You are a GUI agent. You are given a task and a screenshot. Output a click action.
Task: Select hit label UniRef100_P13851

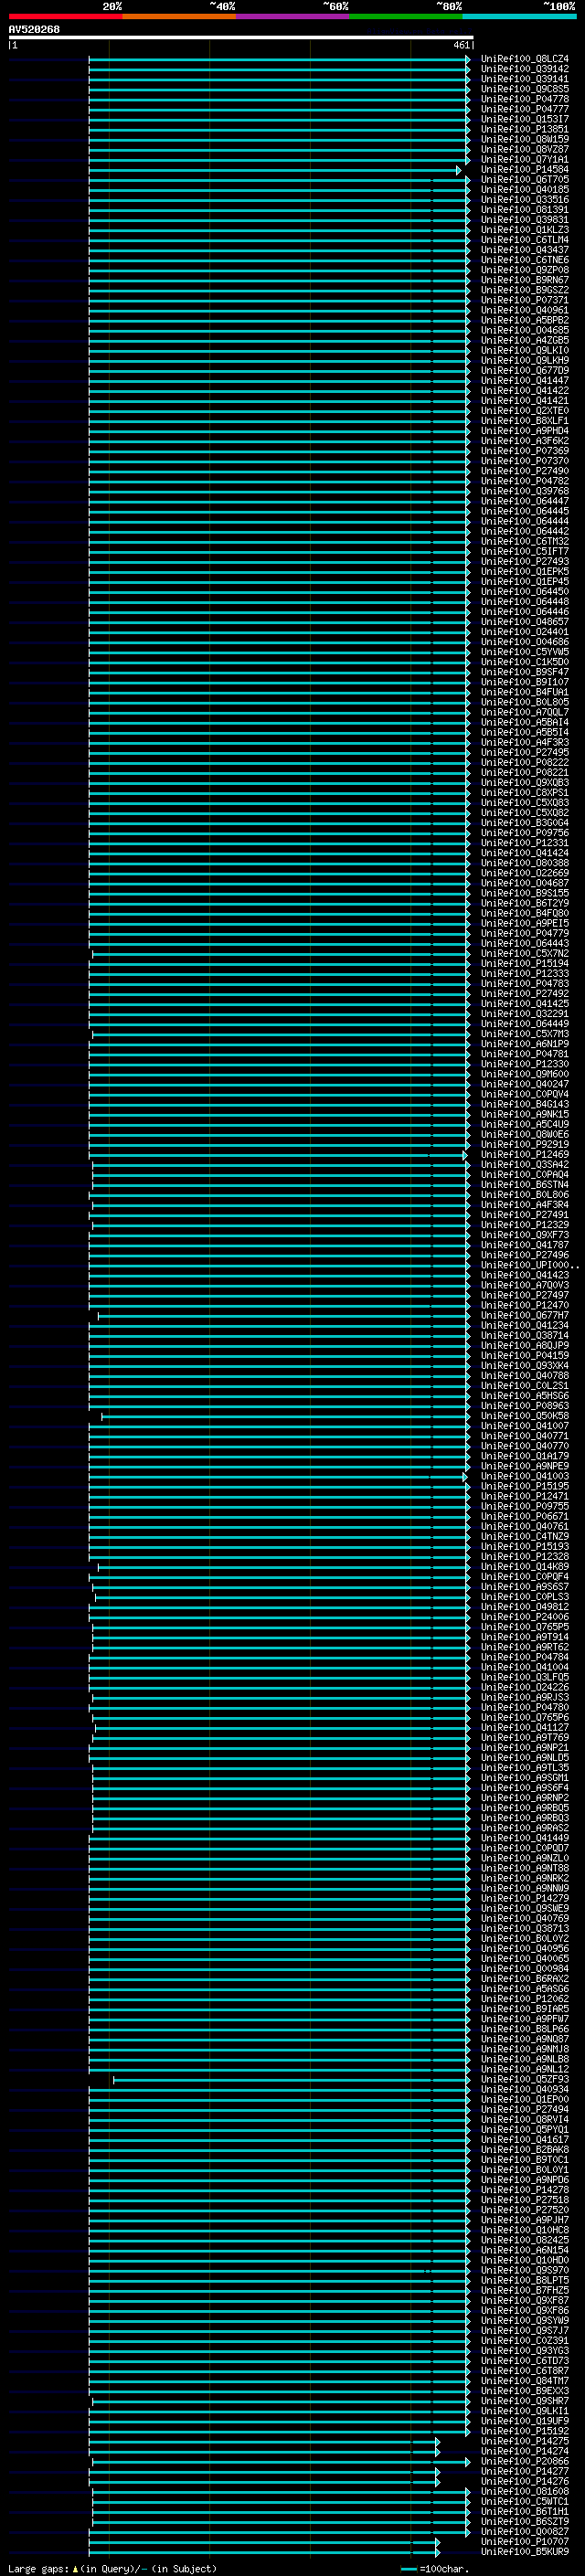pyautogui.click(x=524, y=129)
